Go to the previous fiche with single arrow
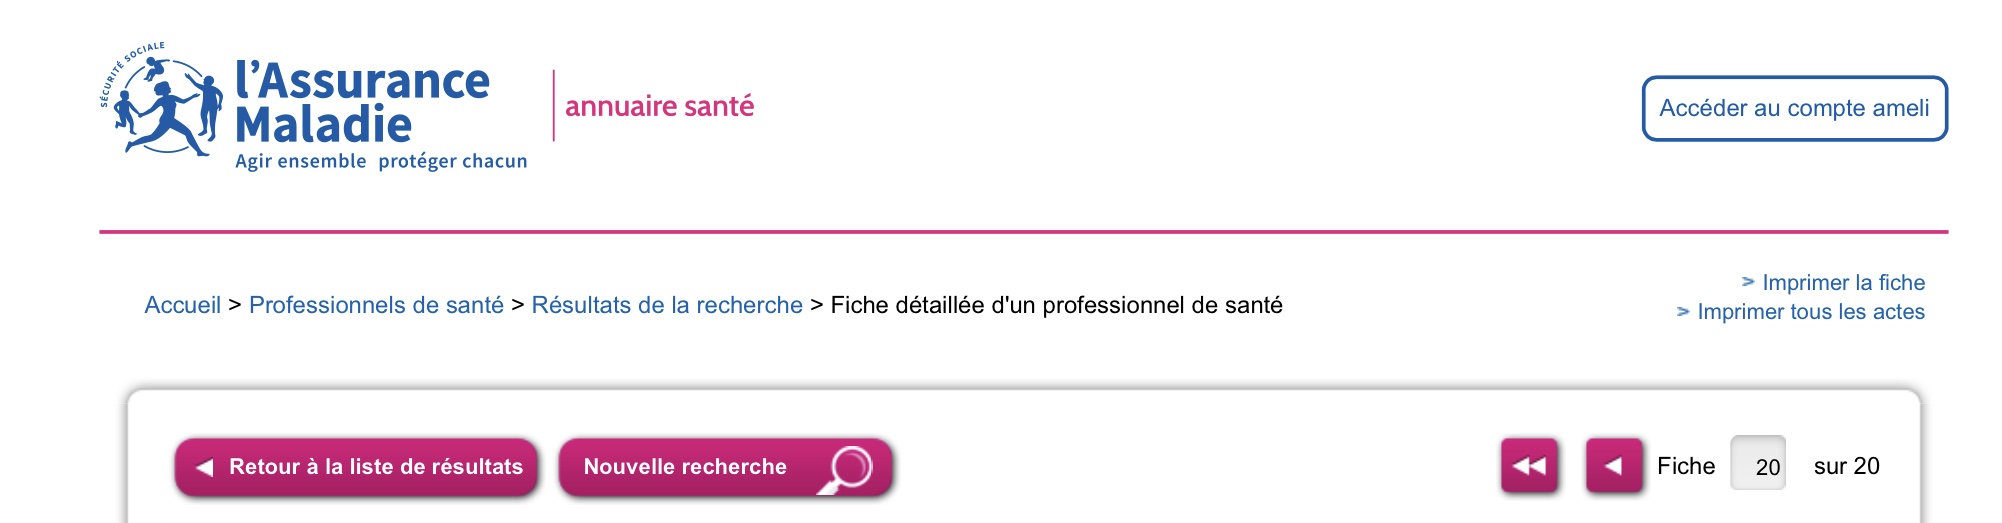Screen dimensions: 2002x523 tap(1614, 466)
